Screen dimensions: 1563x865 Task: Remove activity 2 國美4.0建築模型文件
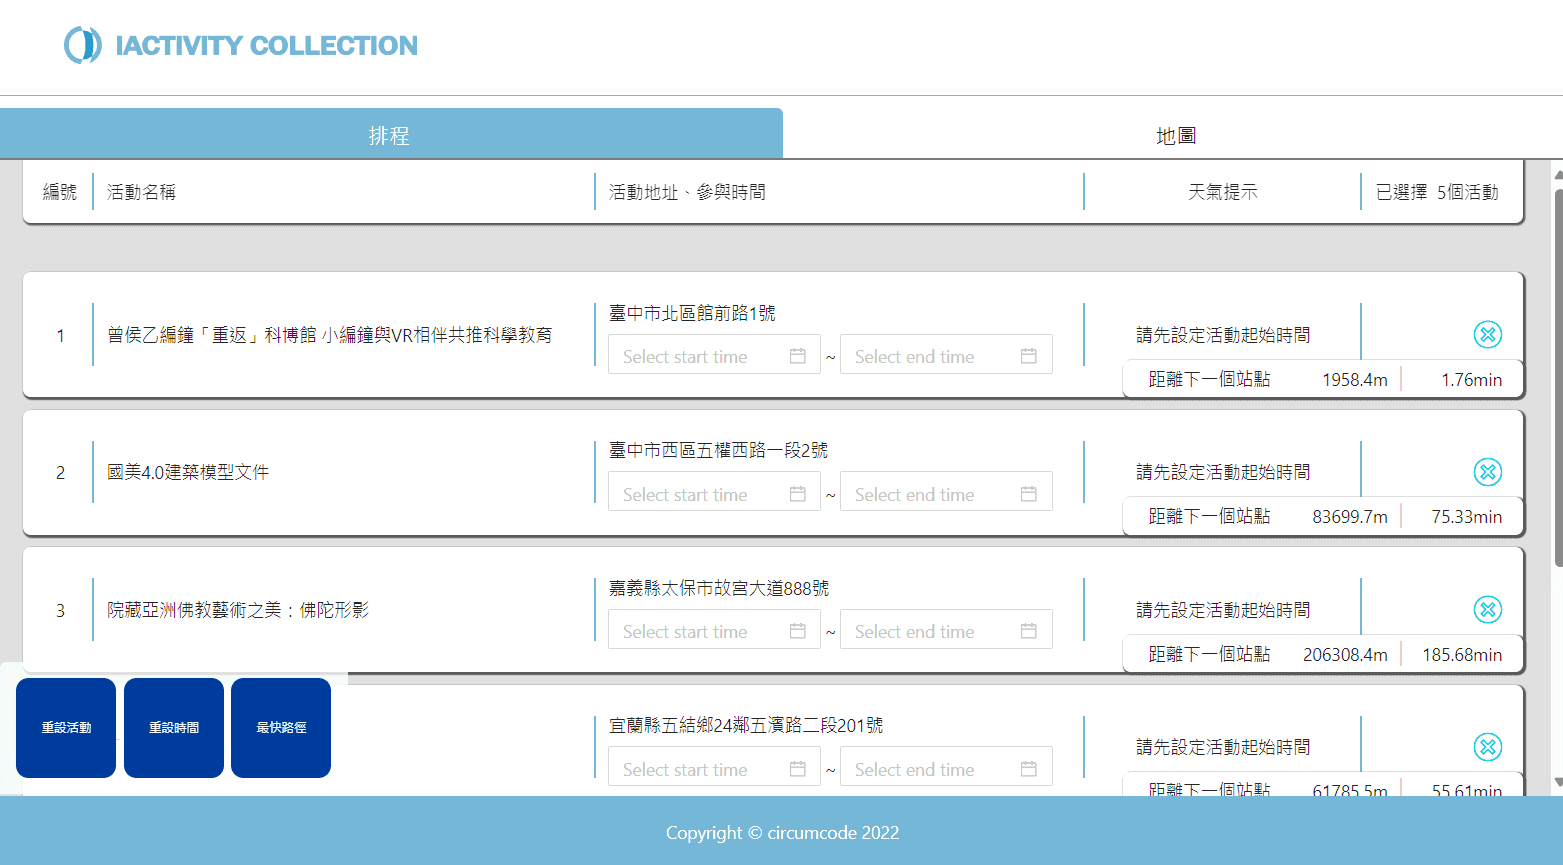tap(1487, 472)
